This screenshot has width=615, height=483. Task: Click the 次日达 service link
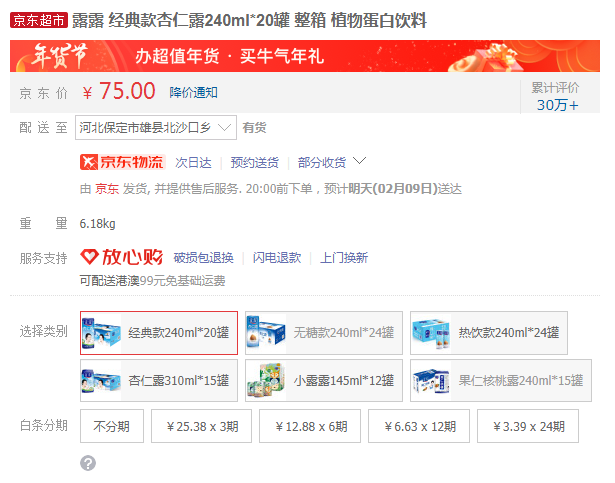(193, 162)
